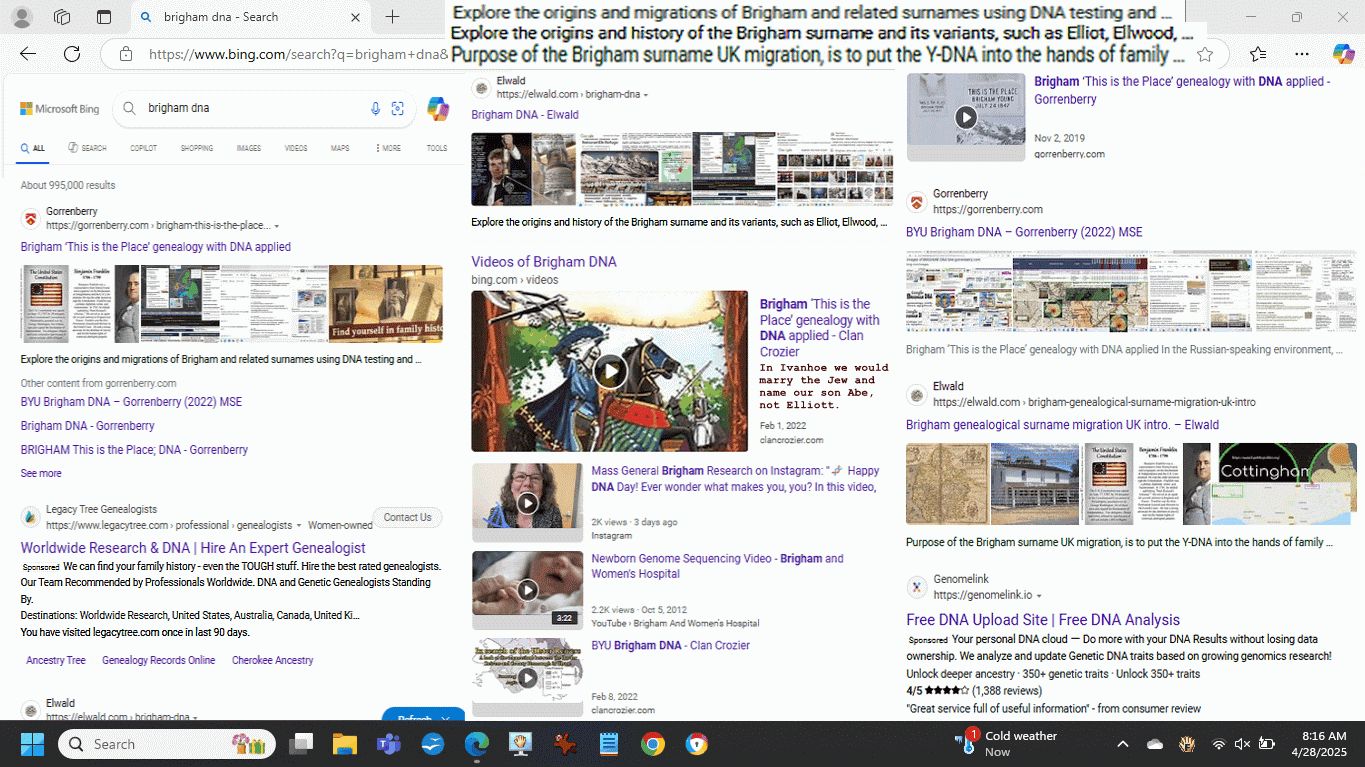This screenshot has height=767, width=1365.
Task: Open the Favorites list icon in the toolbar
Action: pyautogui.click(x=1257, y=54)
